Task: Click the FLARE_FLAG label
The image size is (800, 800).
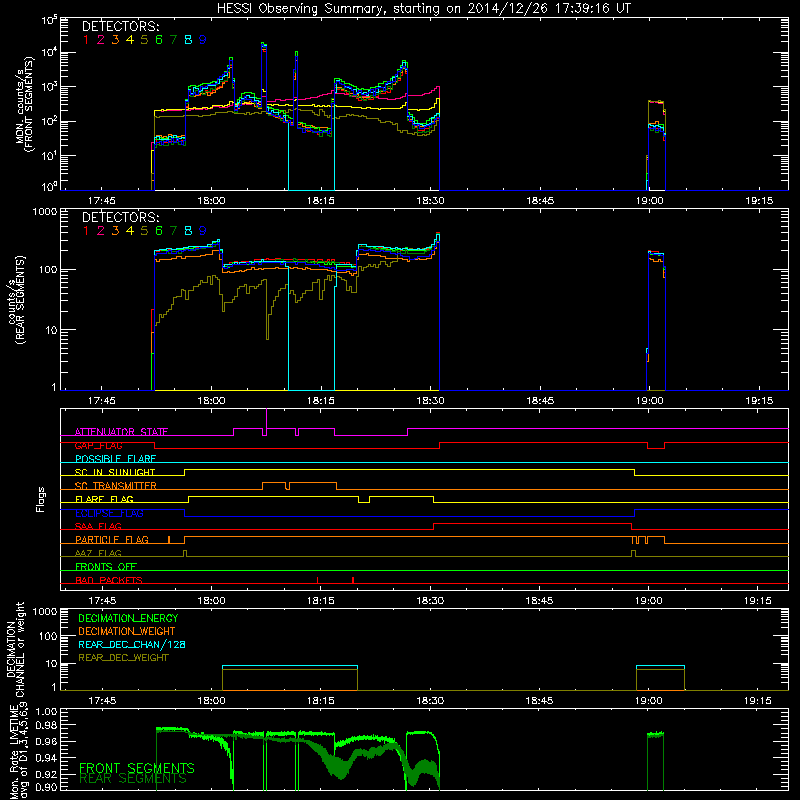Action: tap(104, 499)
